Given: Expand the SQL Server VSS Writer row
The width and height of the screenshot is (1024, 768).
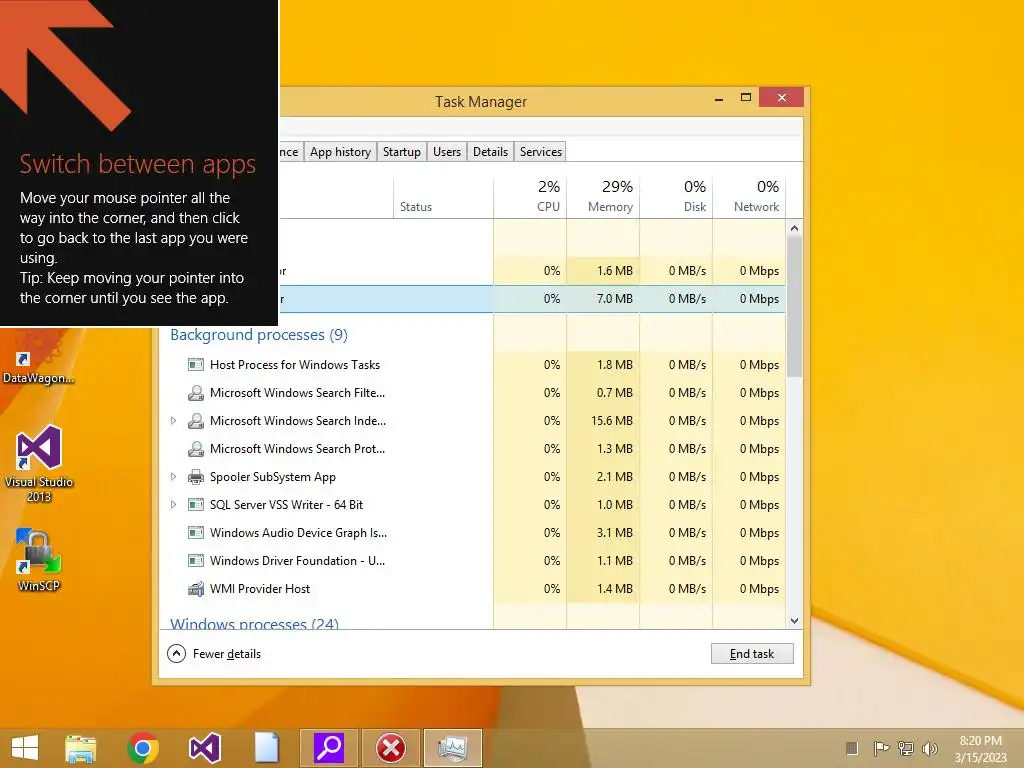Looking at the screenshot, I should [x=173, y=505].
